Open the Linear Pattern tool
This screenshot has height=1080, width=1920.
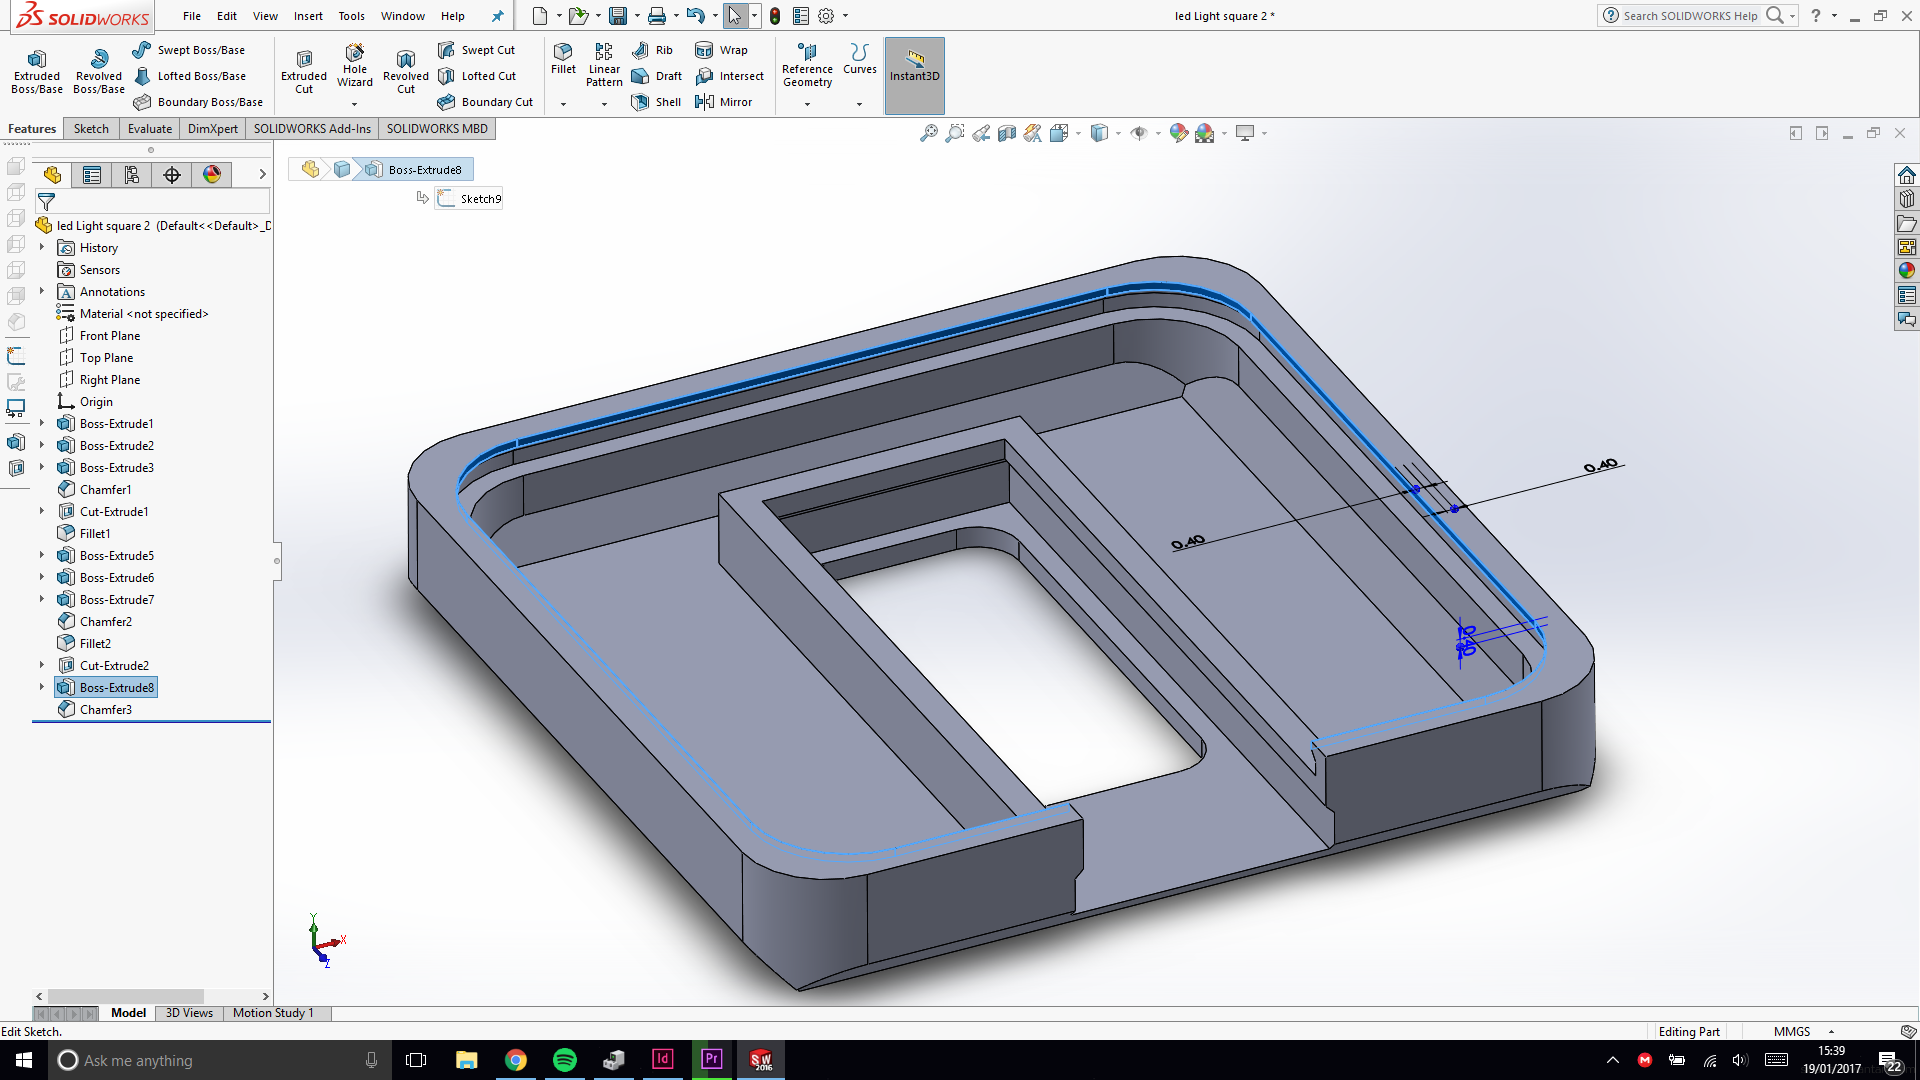(x=604, y=65)
